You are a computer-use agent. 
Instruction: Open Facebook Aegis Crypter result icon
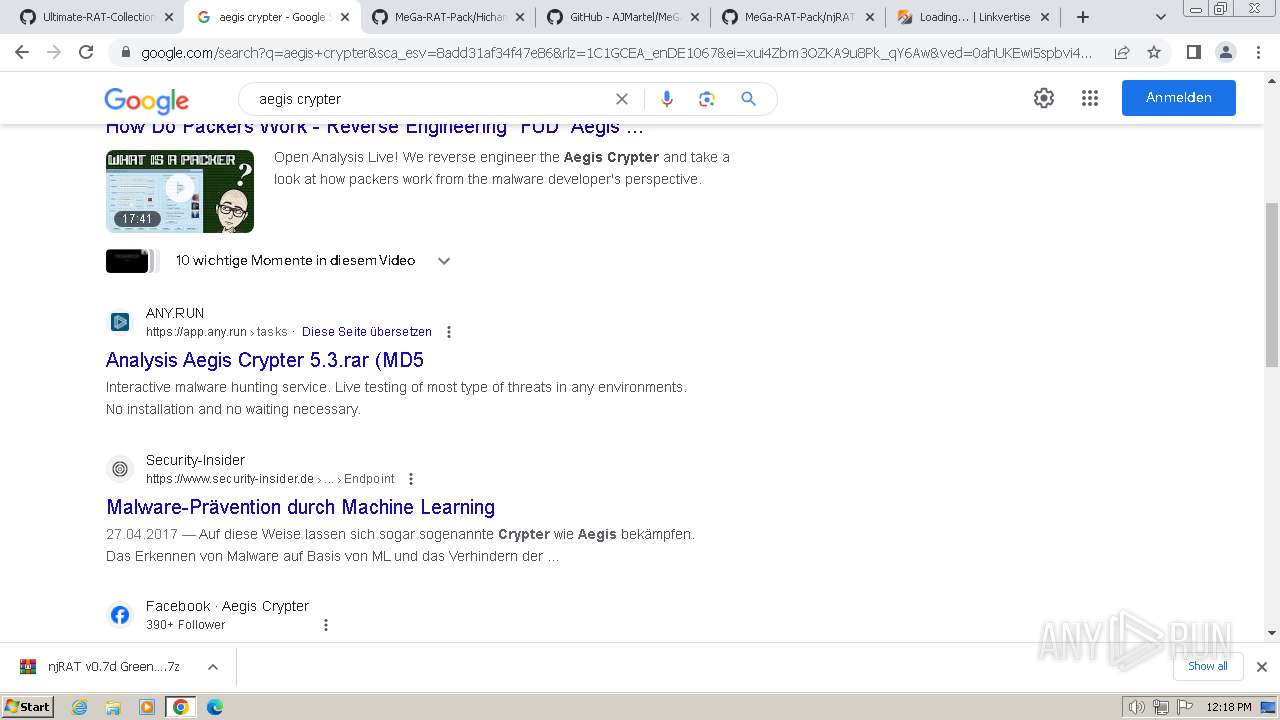120,615
